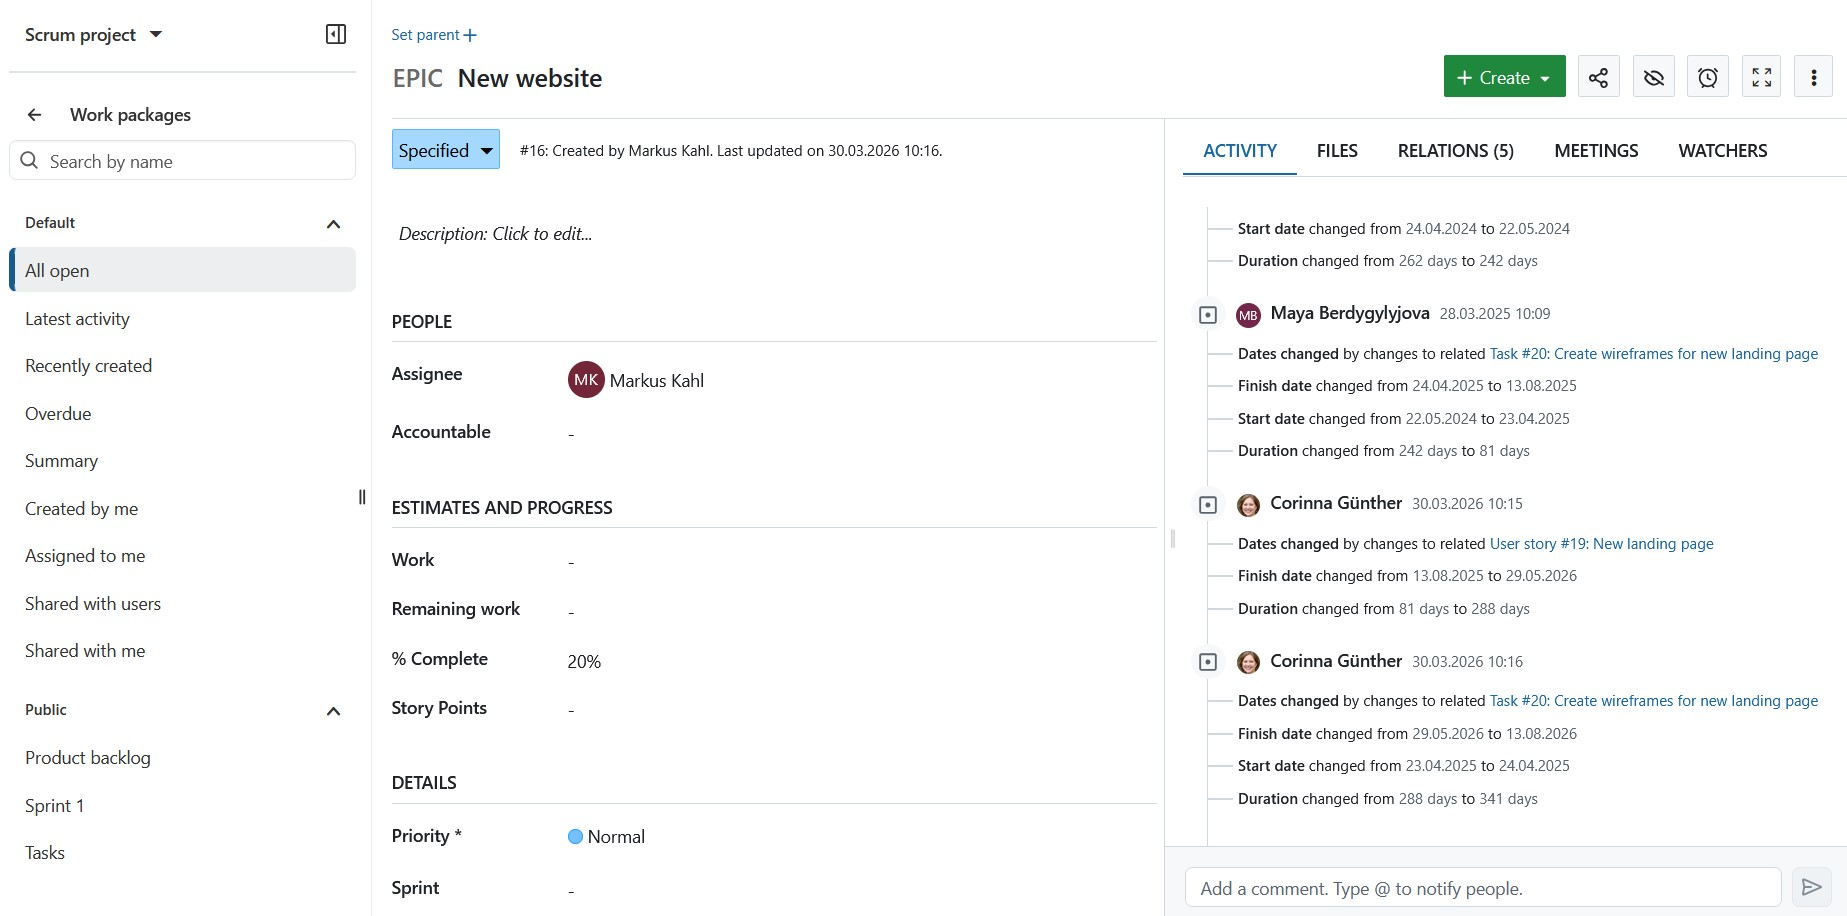Expand the Create button dropdown arrow

coord(1546,76)
